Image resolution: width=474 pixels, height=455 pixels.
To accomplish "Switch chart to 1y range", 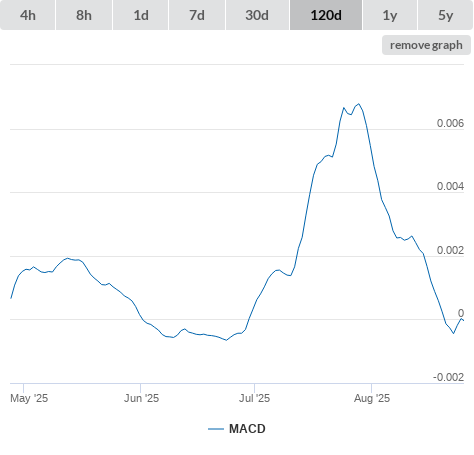I will coord(390,15).
